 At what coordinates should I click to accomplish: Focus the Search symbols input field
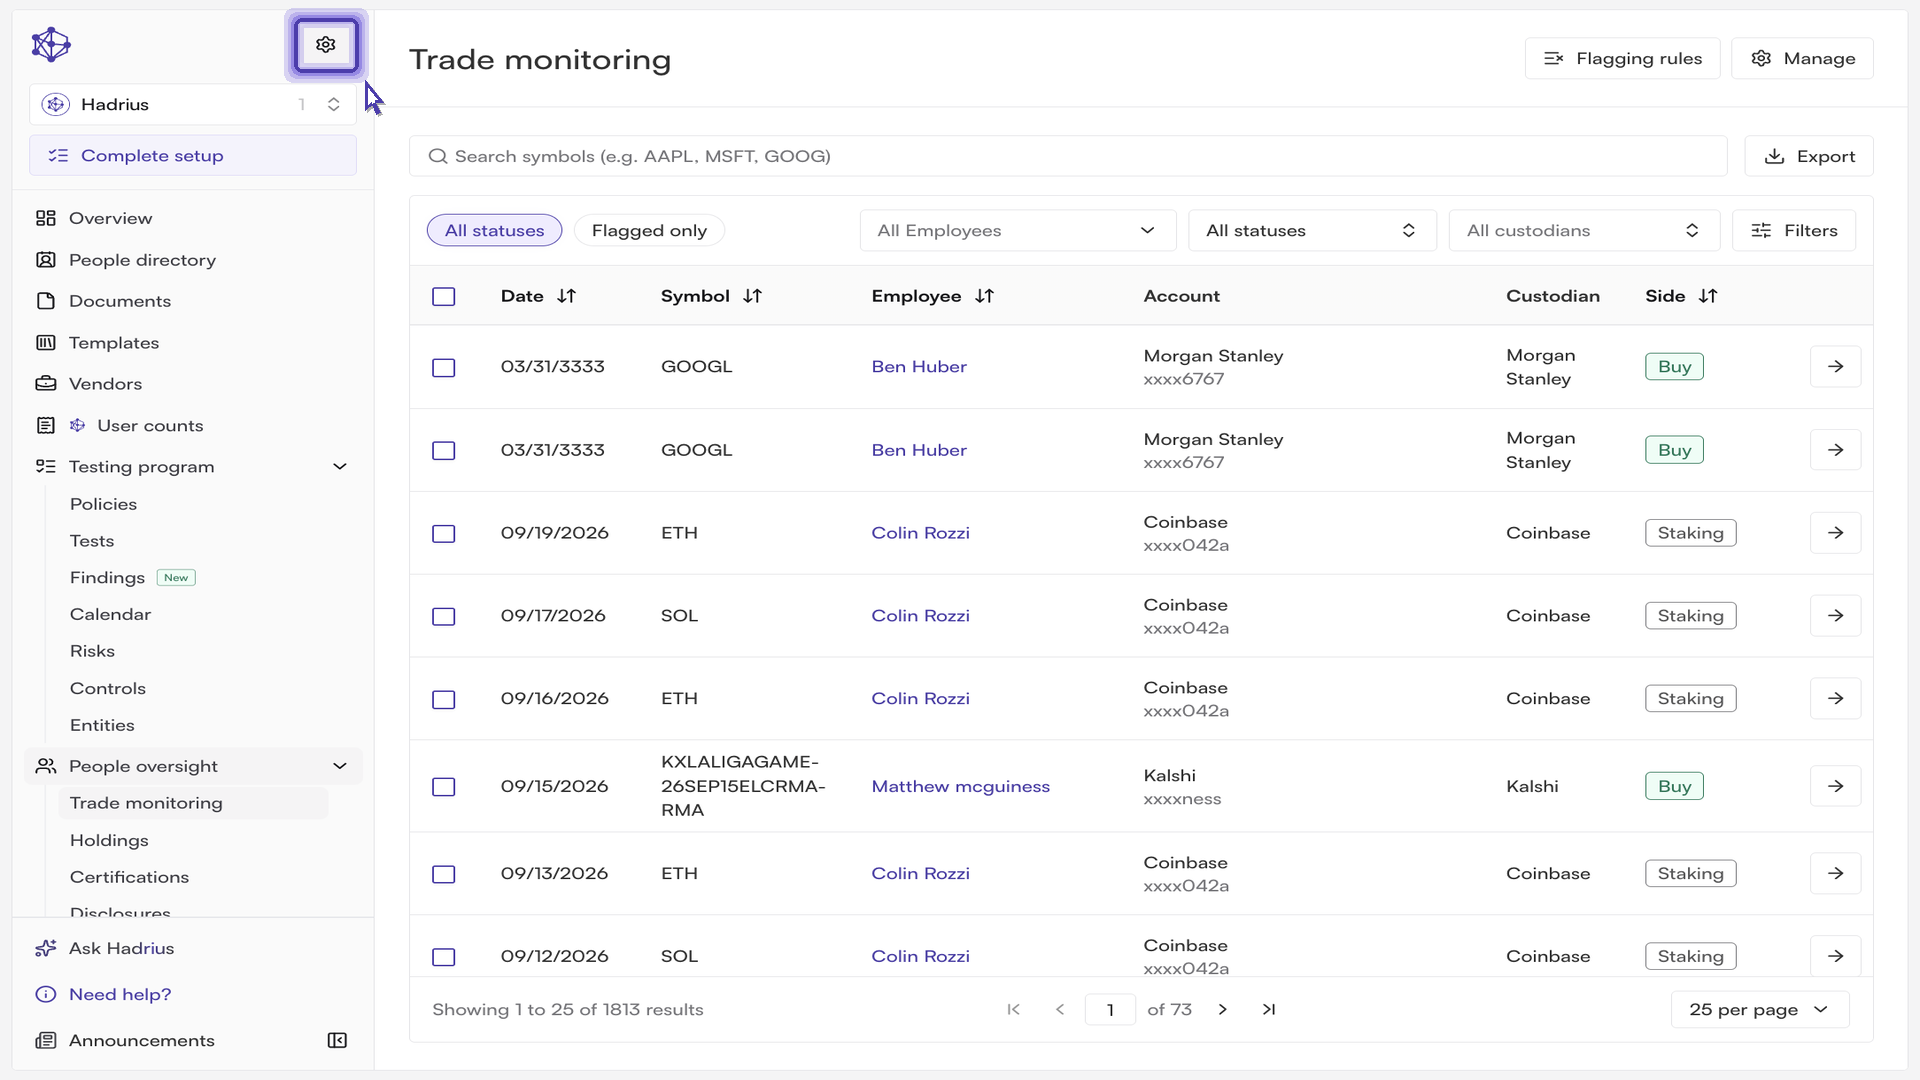[1068, 156]
